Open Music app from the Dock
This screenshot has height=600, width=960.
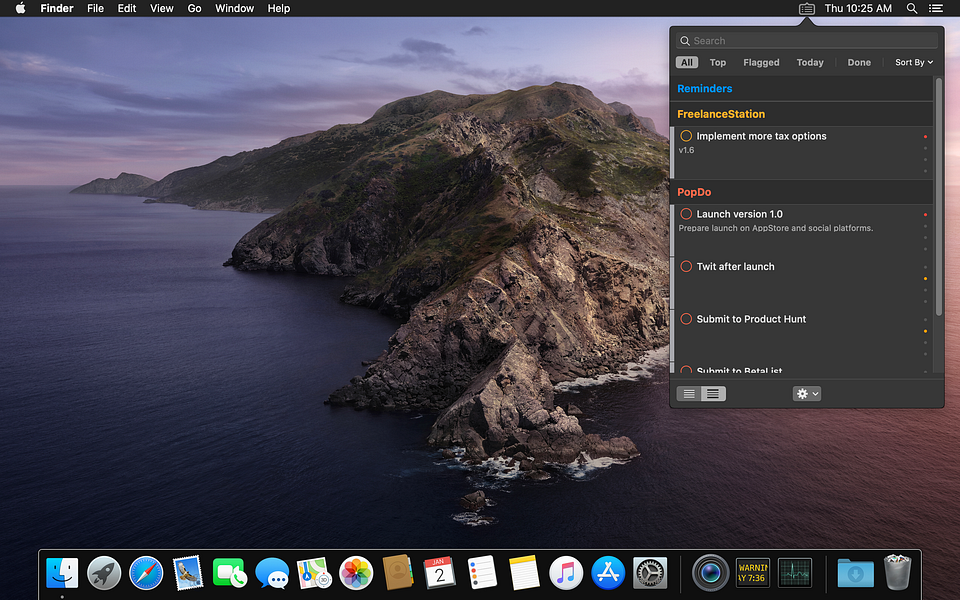(566, 573)
